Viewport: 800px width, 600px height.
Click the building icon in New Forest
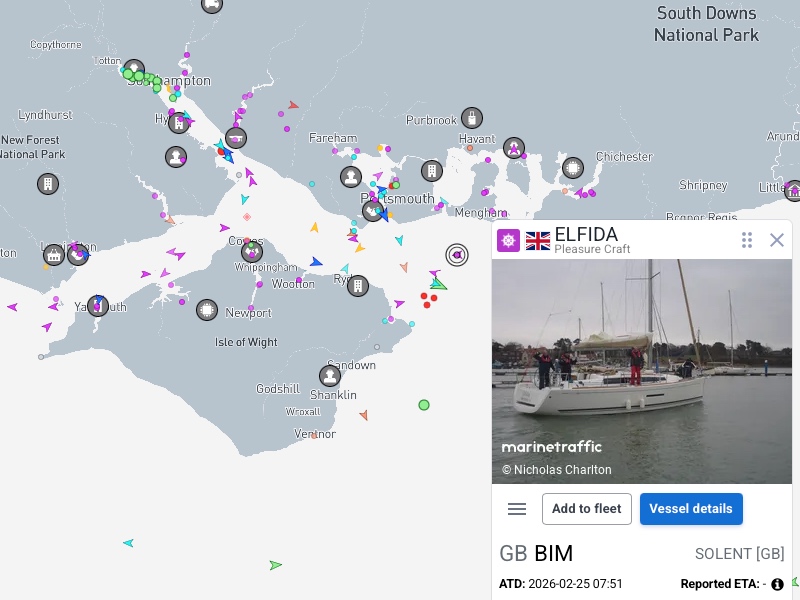tap(48, 184)
